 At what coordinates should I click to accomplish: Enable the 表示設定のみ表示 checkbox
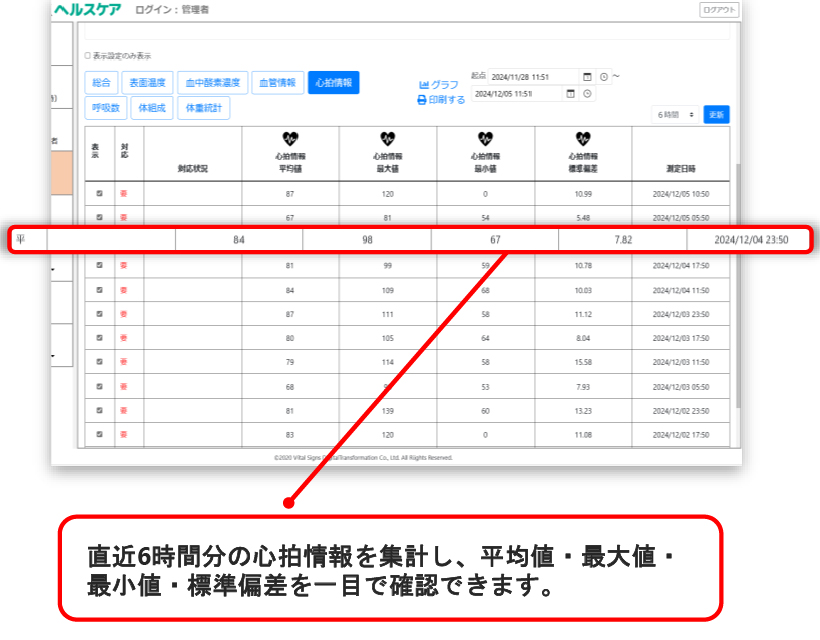(87, 58)
